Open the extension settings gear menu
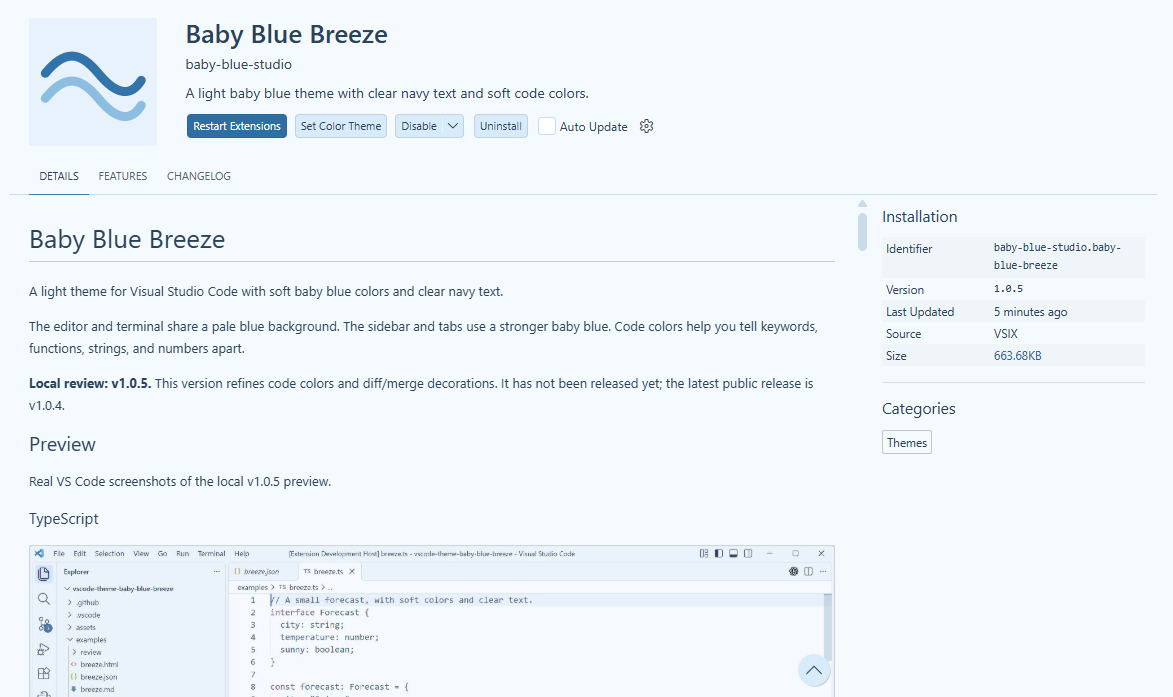Viewport: 1173px width, 697px height. click(646, 126)
